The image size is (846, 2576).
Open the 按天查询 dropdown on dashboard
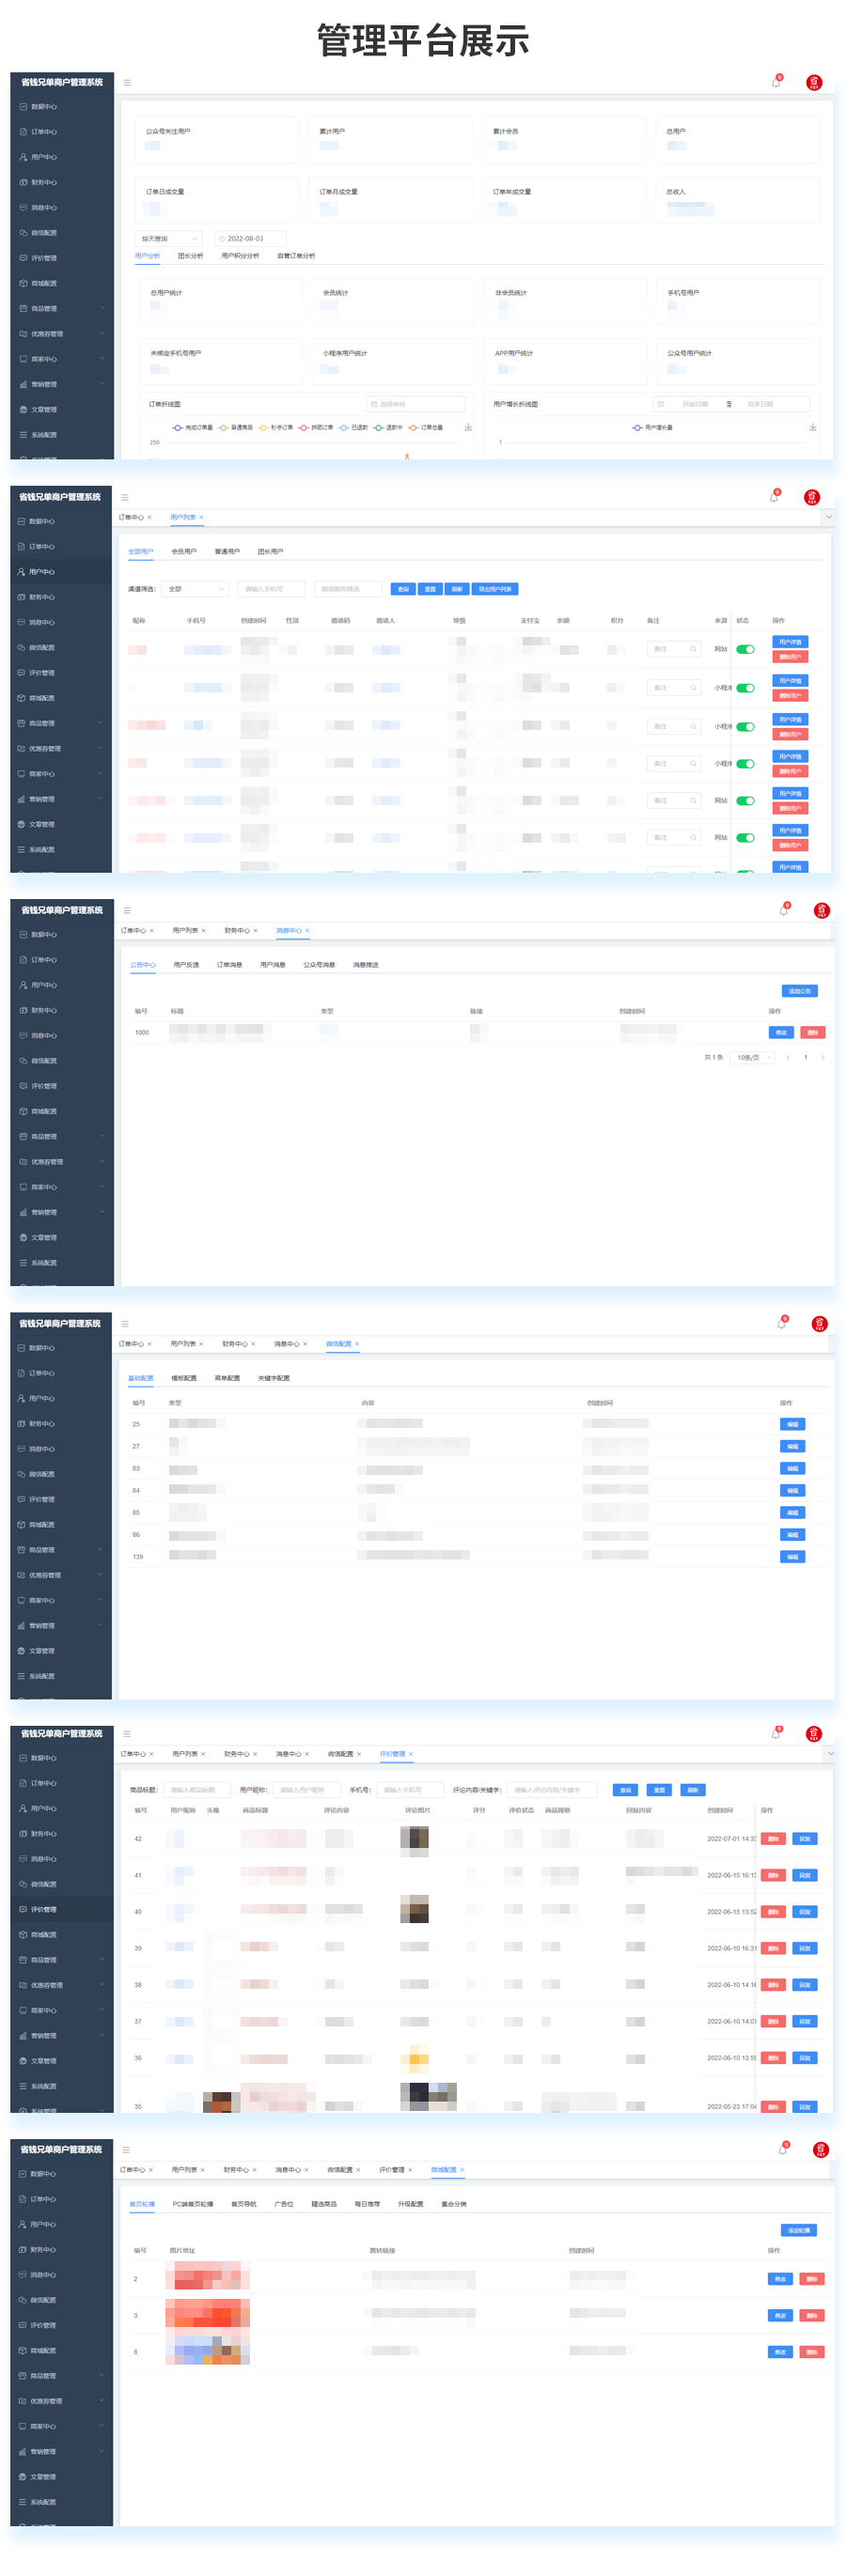pyautogui.click(x=168, y=238)
